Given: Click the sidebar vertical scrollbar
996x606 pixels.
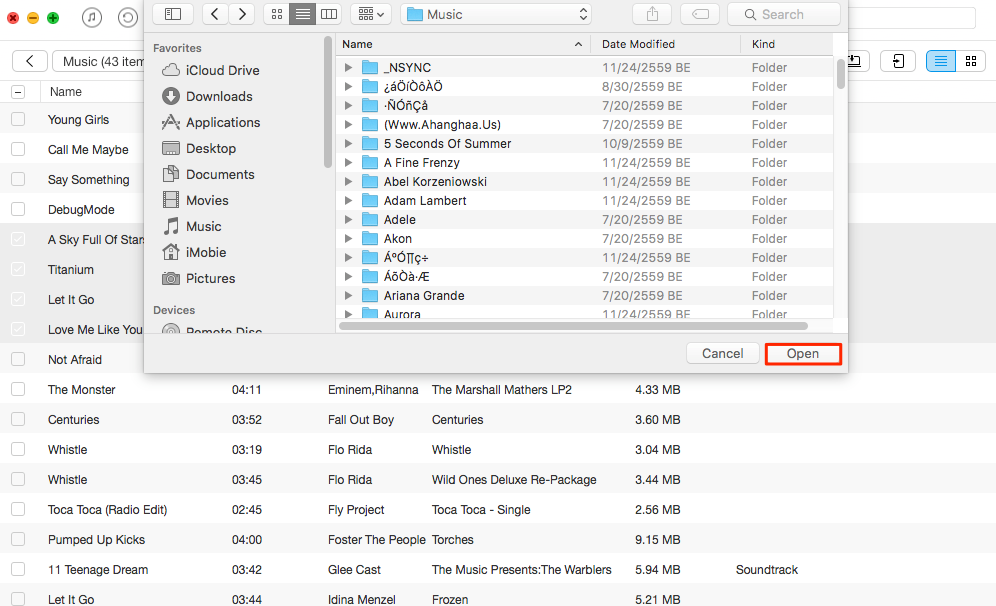Looking at the screenshot, I should click(x=328, y=102).
